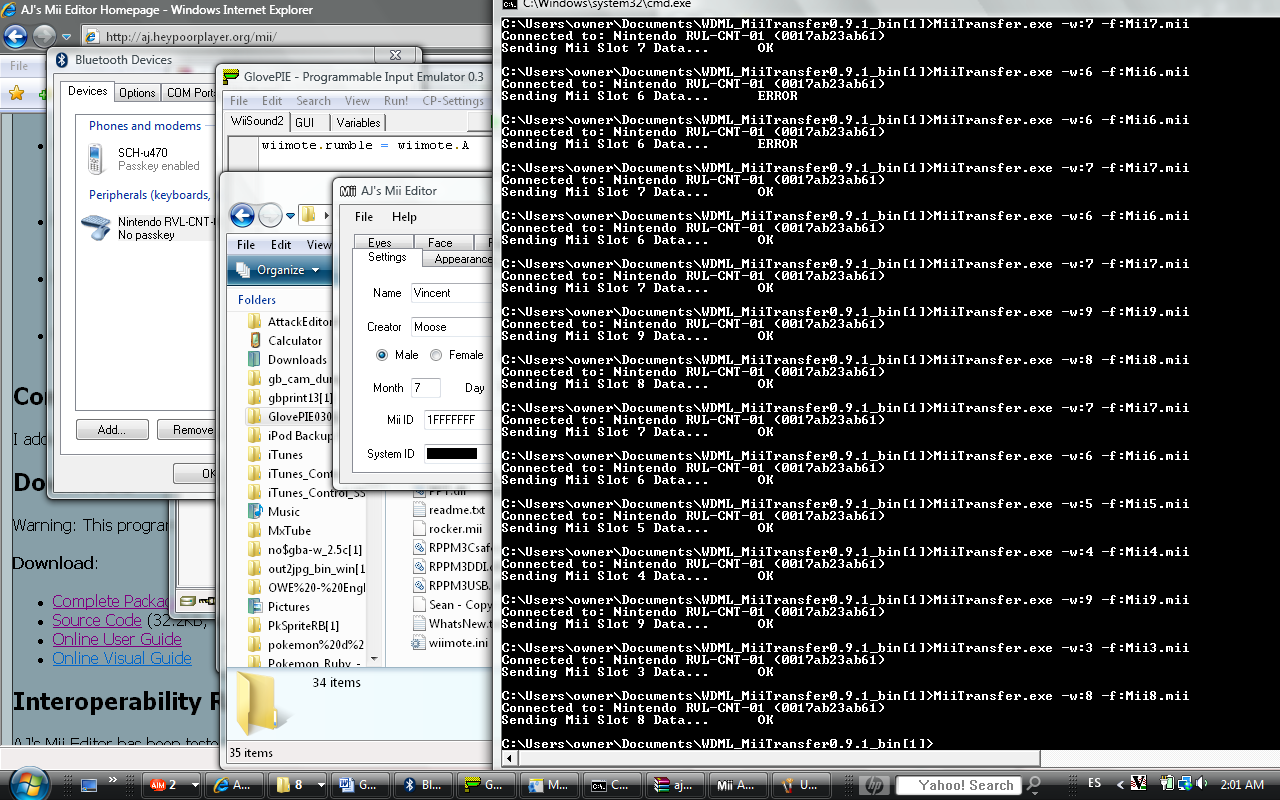Click the wiimote.ini file icon
Screen dimensions: 1280x800
point(420,643)
